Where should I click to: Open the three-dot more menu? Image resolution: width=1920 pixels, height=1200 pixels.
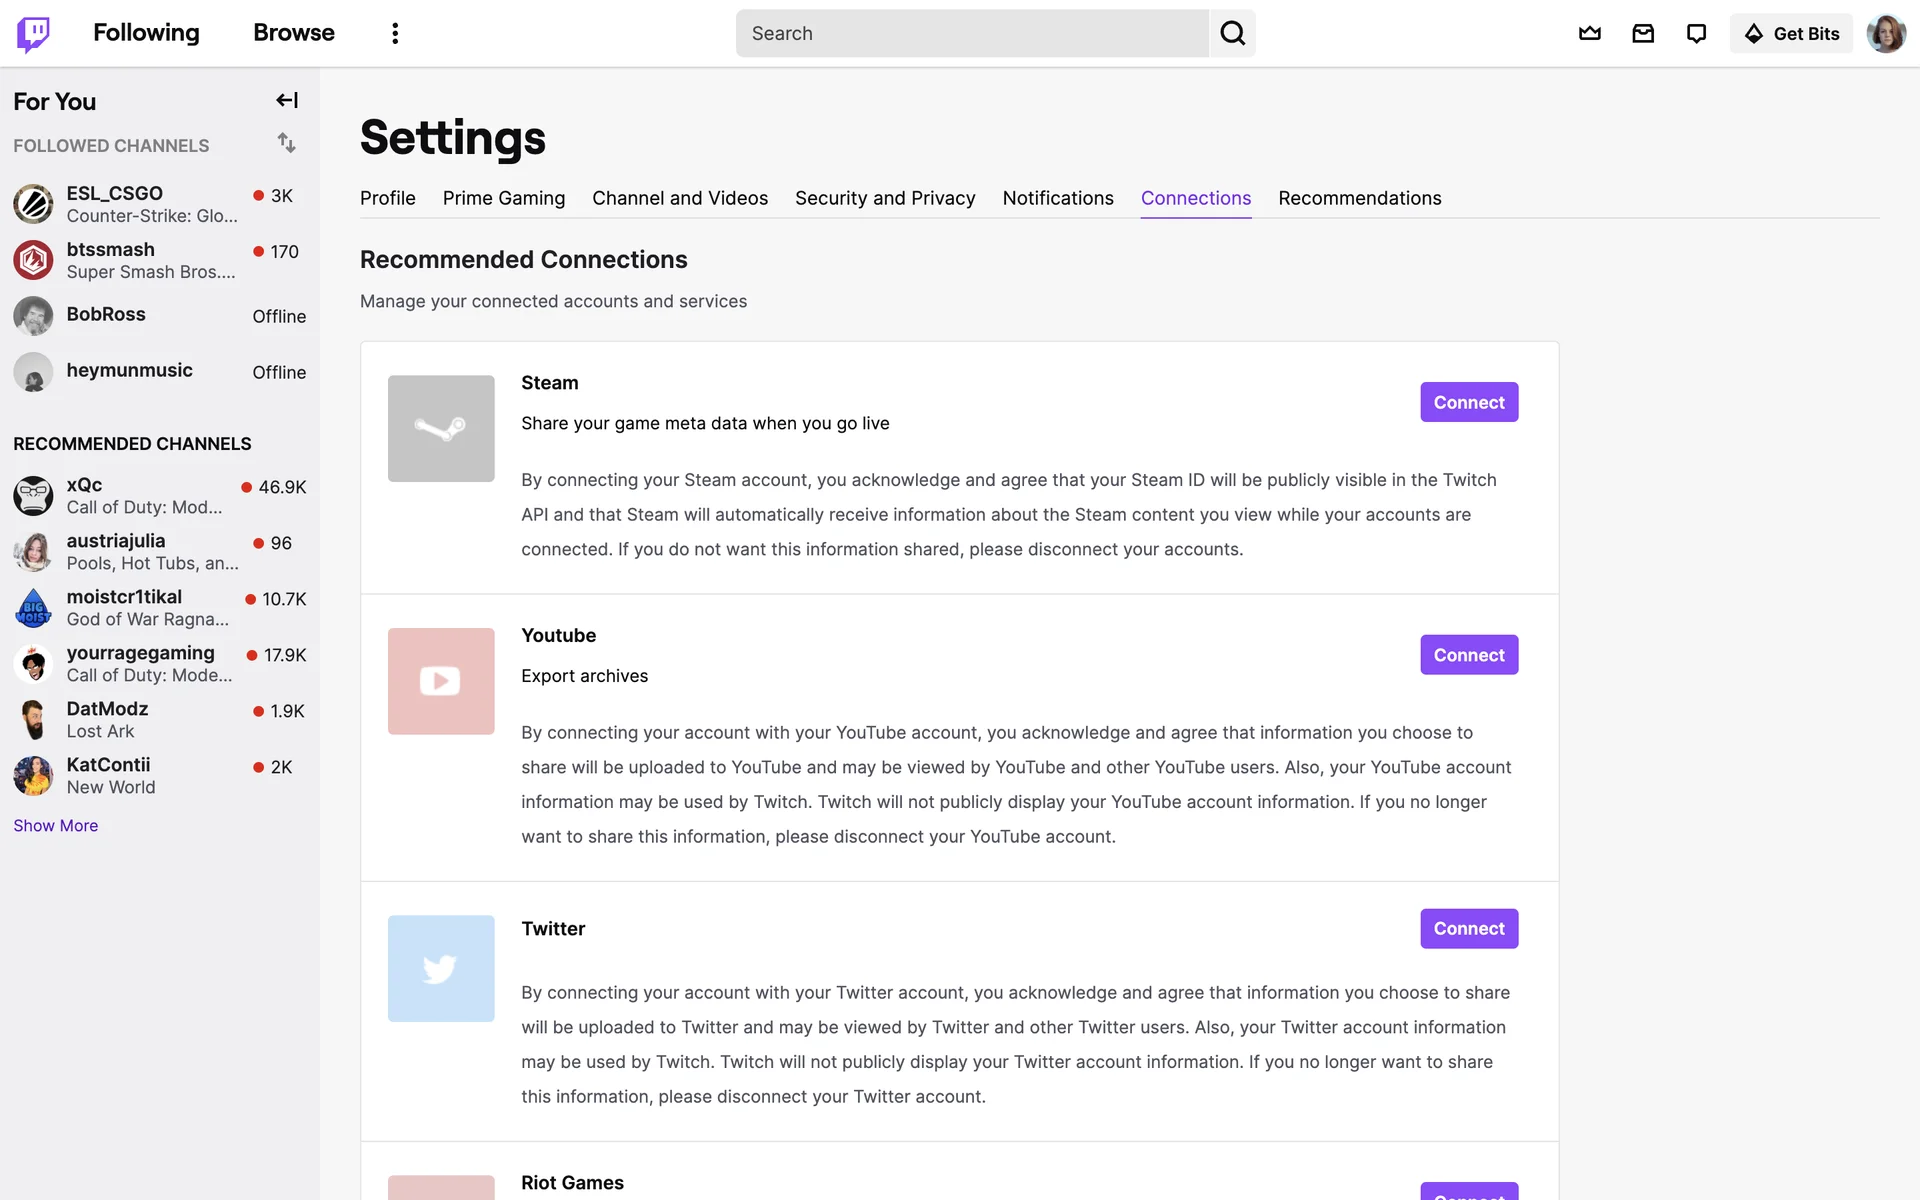395,34
